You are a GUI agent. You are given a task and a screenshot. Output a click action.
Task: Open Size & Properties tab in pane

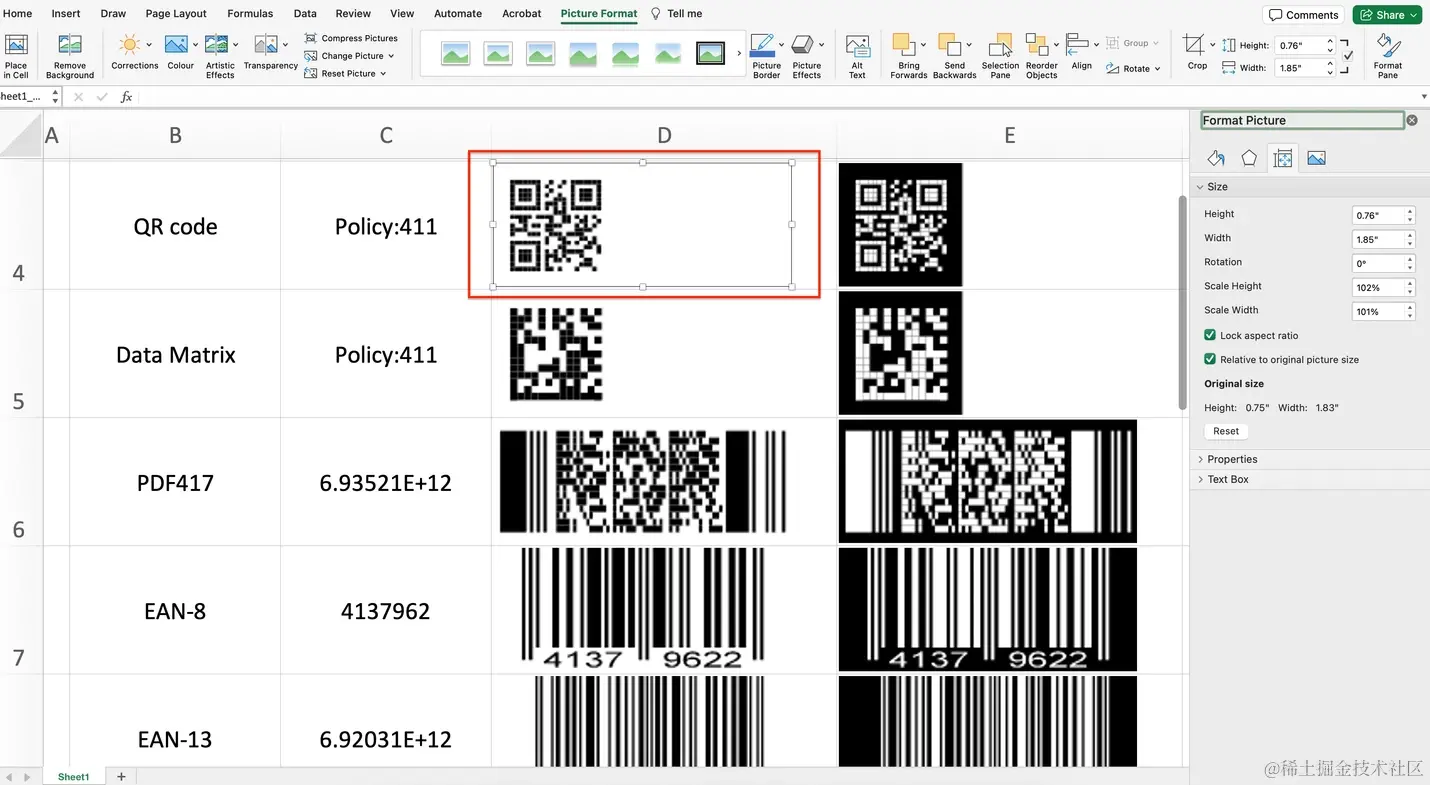pyautogui.click(x=1283, y=158)
